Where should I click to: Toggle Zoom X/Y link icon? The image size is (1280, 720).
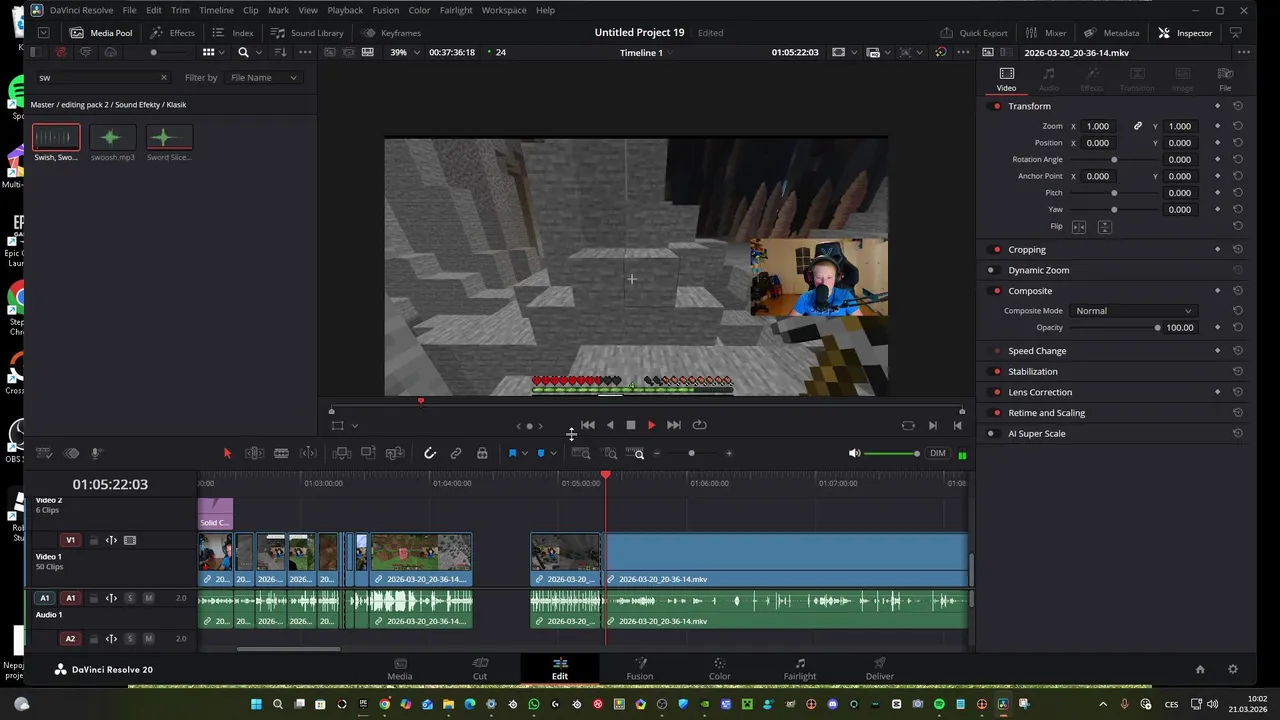point(1137,126)
